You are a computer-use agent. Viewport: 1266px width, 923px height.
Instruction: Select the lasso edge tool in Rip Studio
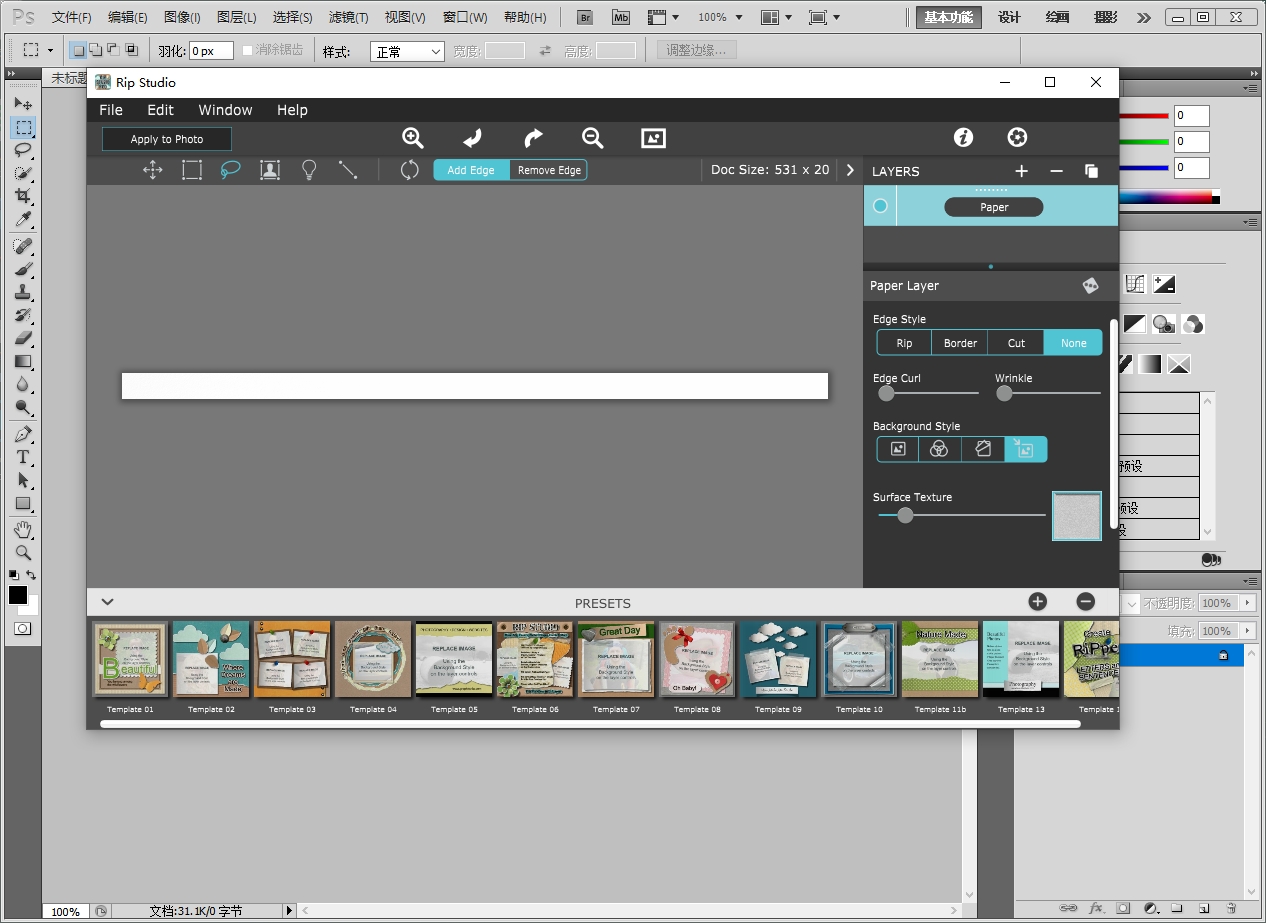(231, 170)
